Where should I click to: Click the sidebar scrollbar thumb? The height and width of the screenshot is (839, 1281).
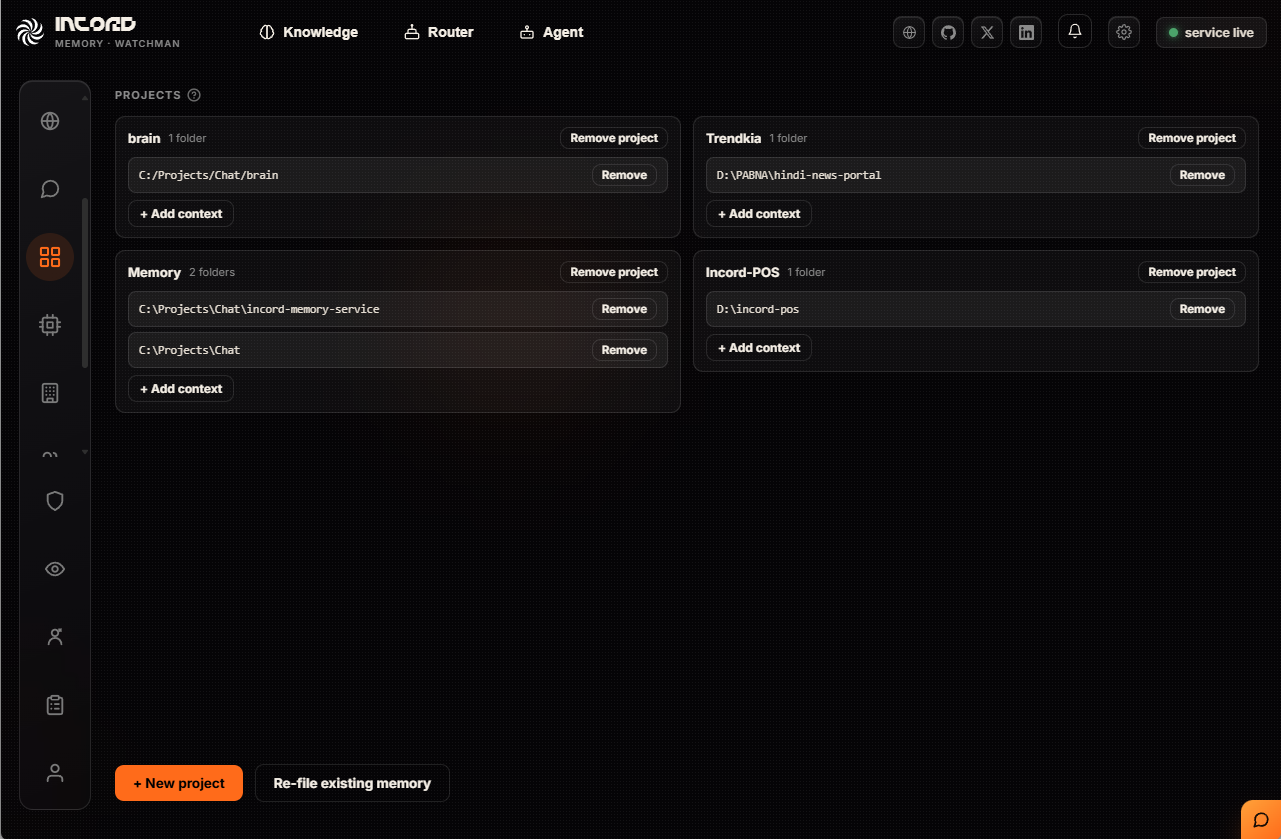[x=85, y=283]
